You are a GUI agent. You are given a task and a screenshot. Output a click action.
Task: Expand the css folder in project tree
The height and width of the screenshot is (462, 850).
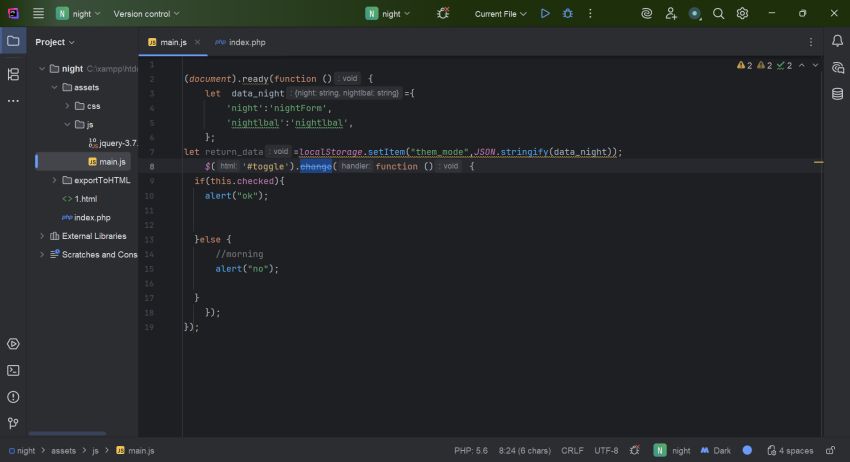coord(67,106)
